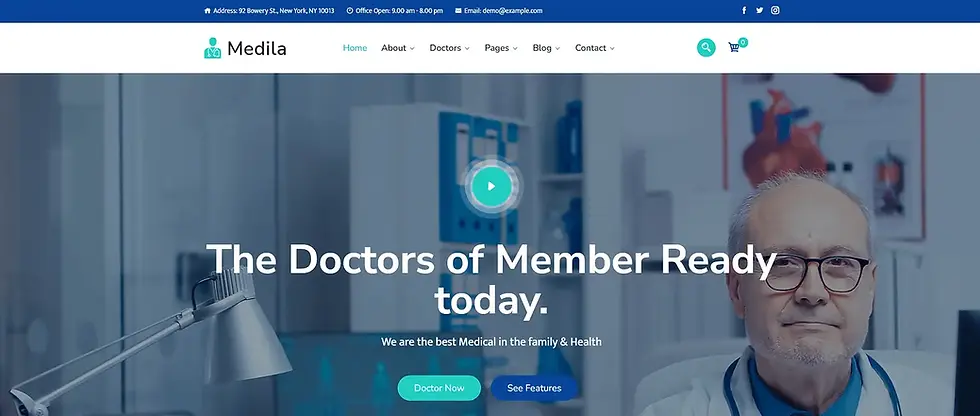Click the Doctor Now button
The width and height of the screenshot is (980, 416).
click(x=439, y=388)
